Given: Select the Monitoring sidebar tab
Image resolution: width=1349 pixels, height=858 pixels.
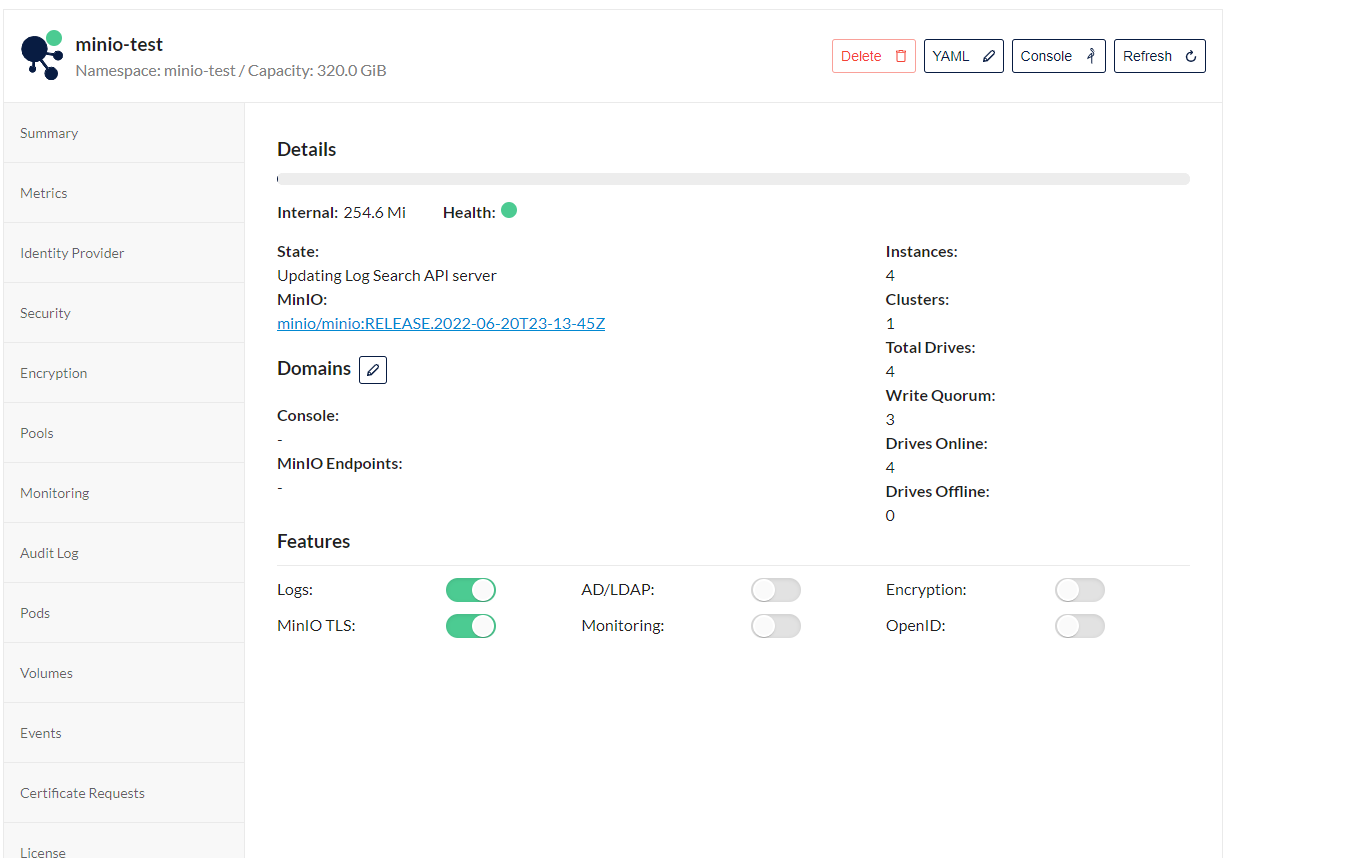Looking at the screenshot, I should click(x=124, y=493).
